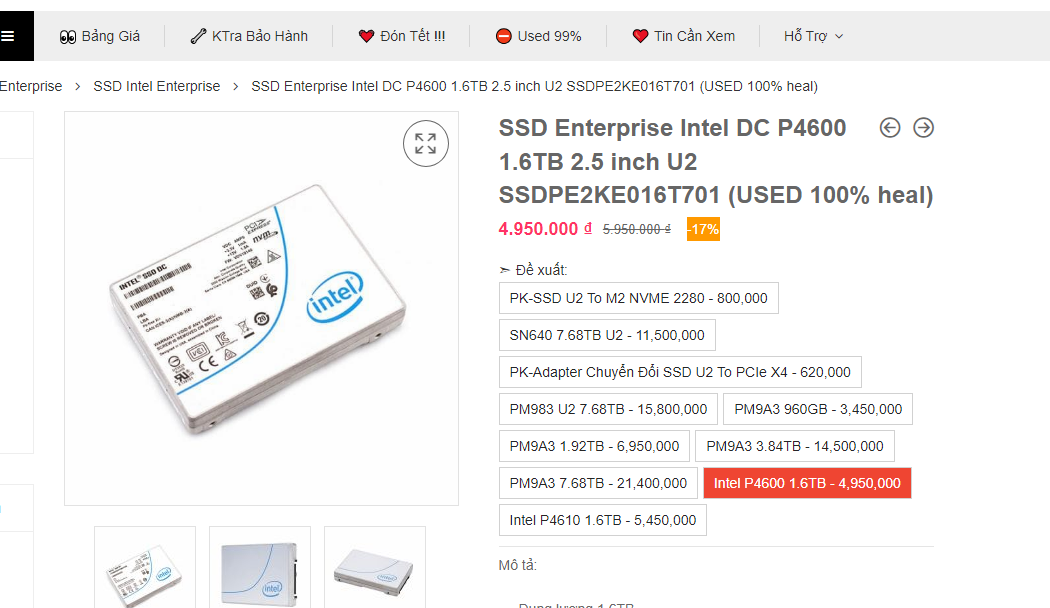The image size is (1050, 608).
Task: Open the hamburger menu icon
Action: click(8, 36)
